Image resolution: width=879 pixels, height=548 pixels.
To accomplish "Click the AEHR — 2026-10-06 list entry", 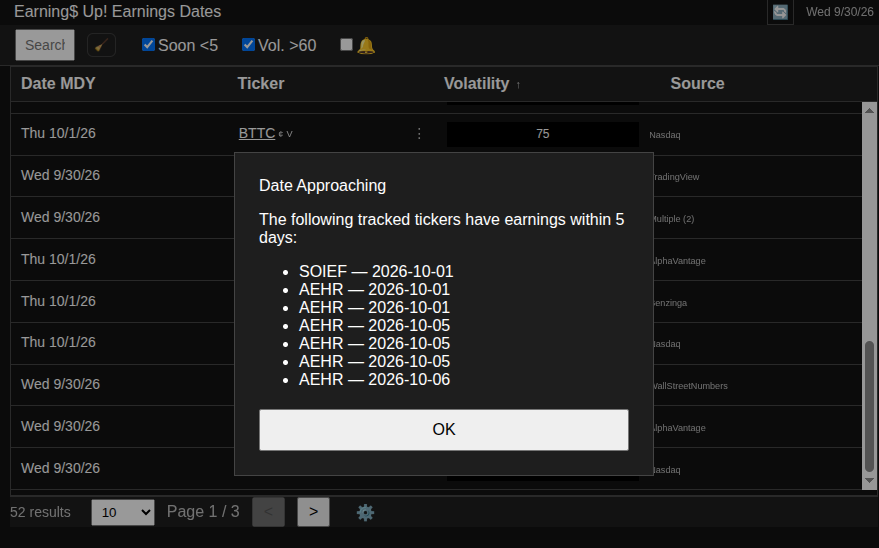I will click(374, 379).
